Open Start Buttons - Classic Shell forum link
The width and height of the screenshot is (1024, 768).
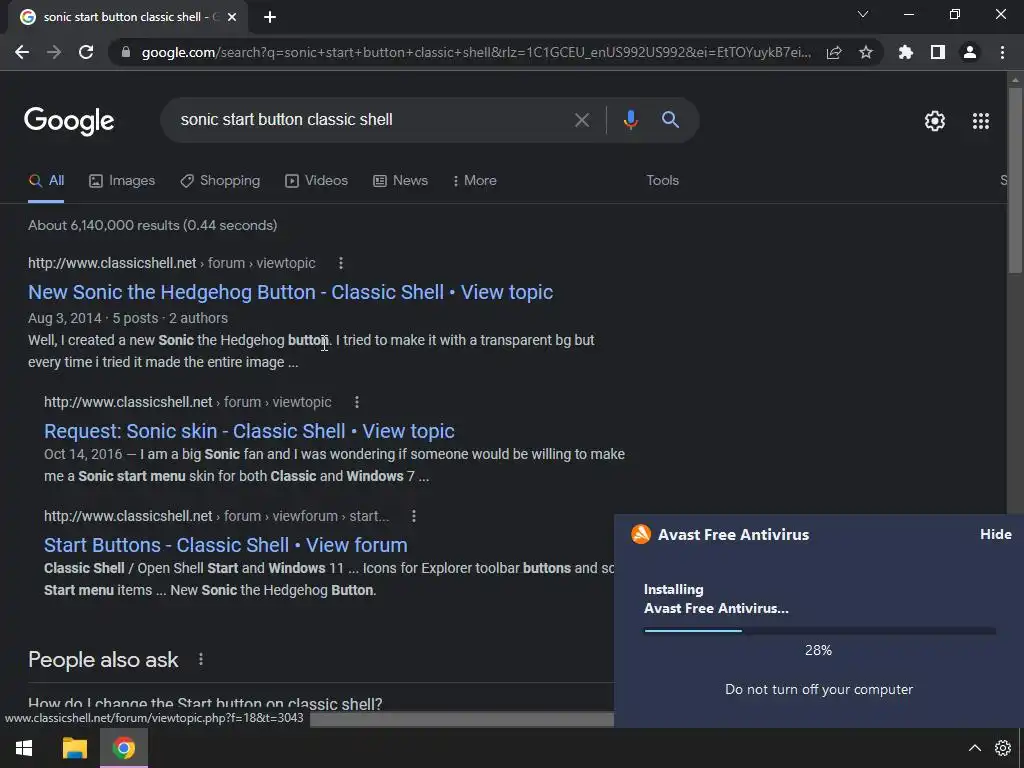(225, 545)
